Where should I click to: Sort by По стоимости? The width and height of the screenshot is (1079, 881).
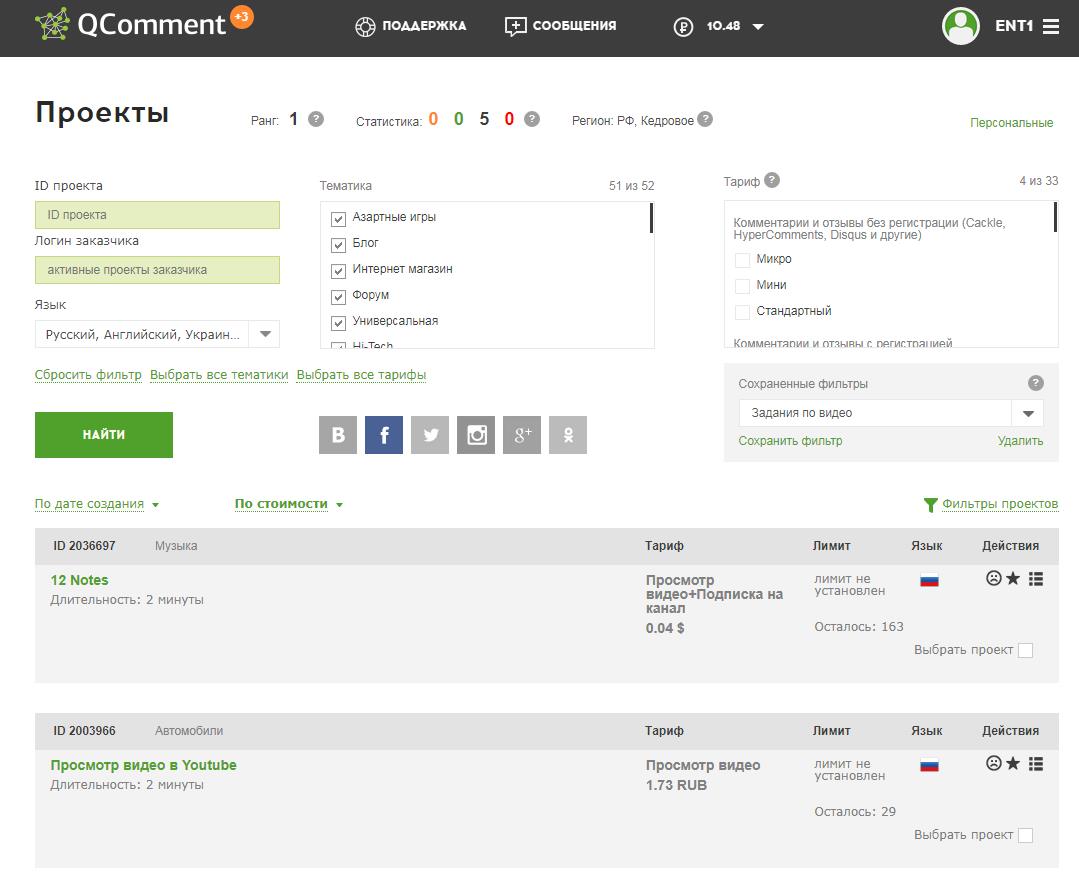coord(281,504)
